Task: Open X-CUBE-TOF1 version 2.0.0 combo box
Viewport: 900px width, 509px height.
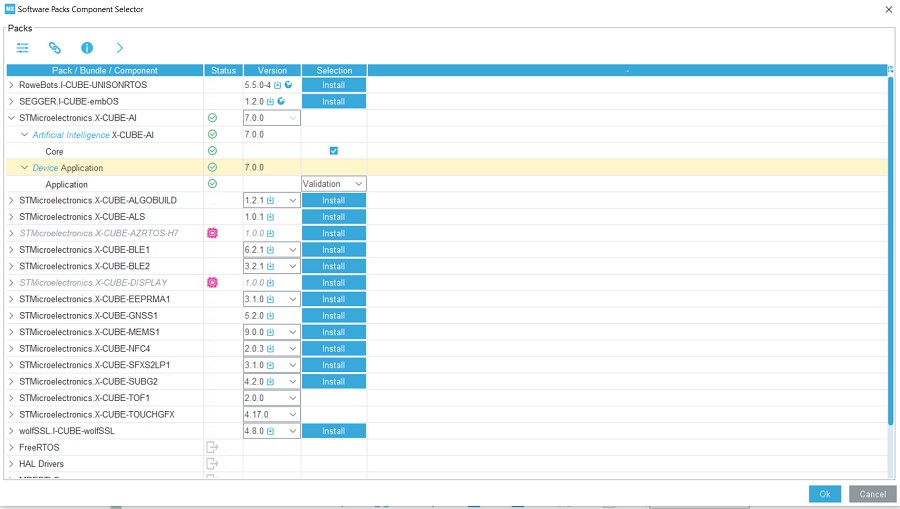Action: [x=271, y=398]
